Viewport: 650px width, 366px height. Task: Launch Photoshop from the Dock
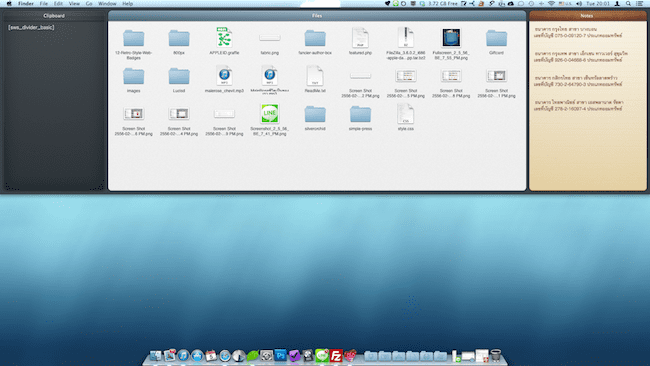tap(280, 355)
